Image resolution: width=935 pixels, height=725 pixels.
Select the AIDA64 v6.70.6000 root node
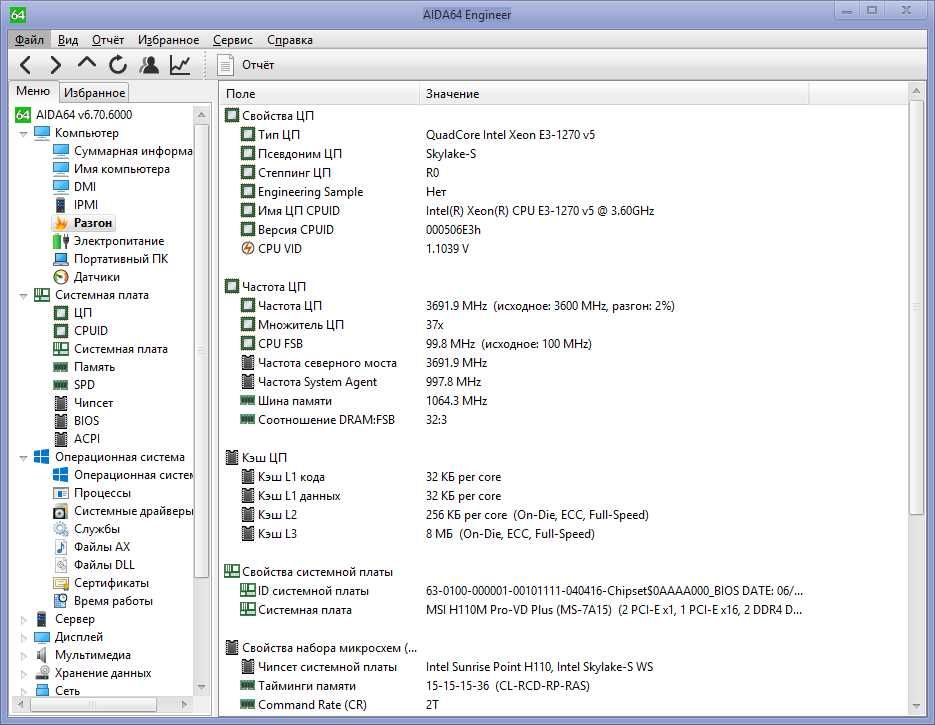pyautogui.click(x=84, y=114)
